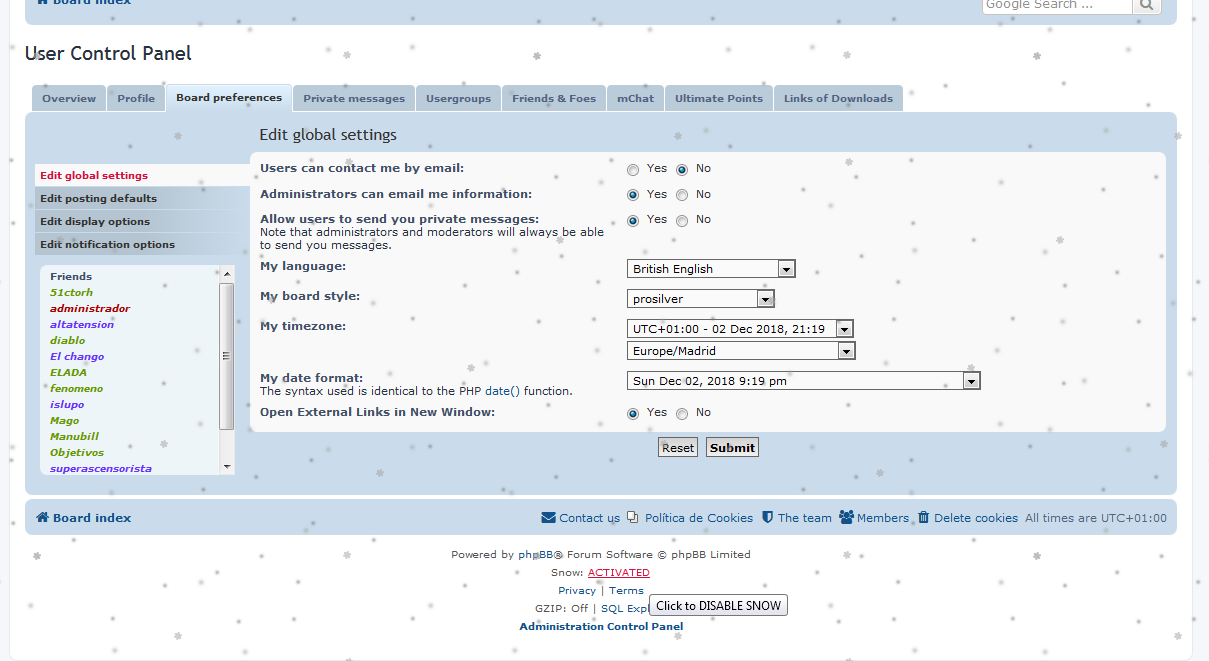Click The team shield icon

767,518
